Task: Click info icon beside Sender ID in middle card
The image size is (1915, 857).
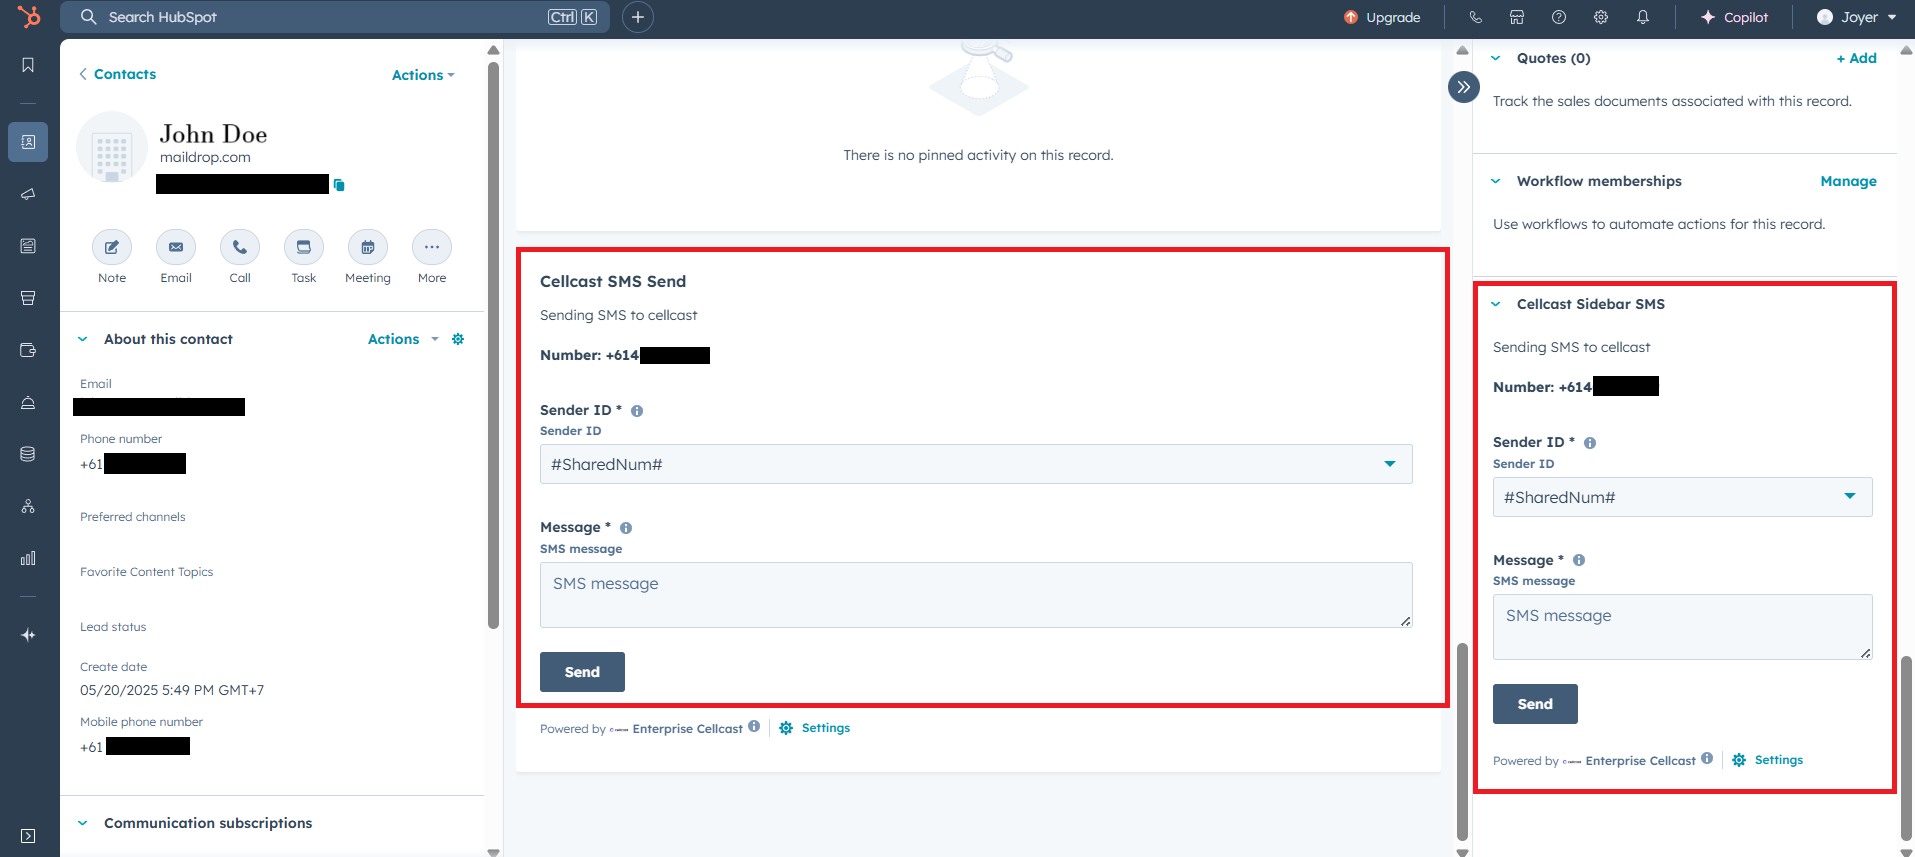Action: point(637,411)
